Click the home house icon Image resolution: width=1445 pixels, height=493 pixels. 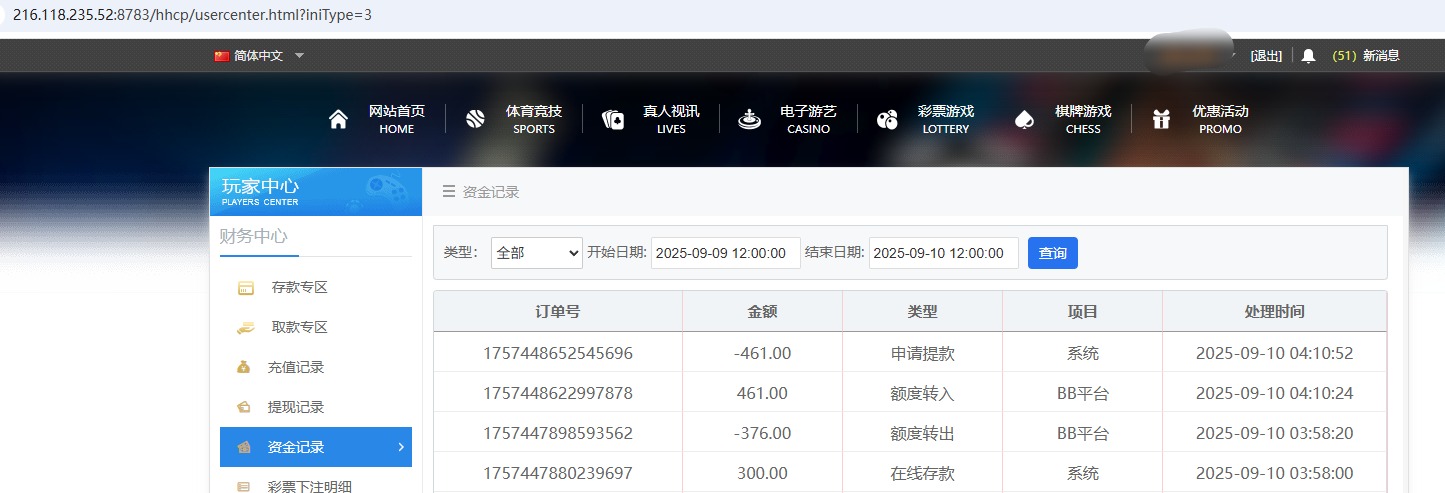pyautogui.click(x=338, y=120)
